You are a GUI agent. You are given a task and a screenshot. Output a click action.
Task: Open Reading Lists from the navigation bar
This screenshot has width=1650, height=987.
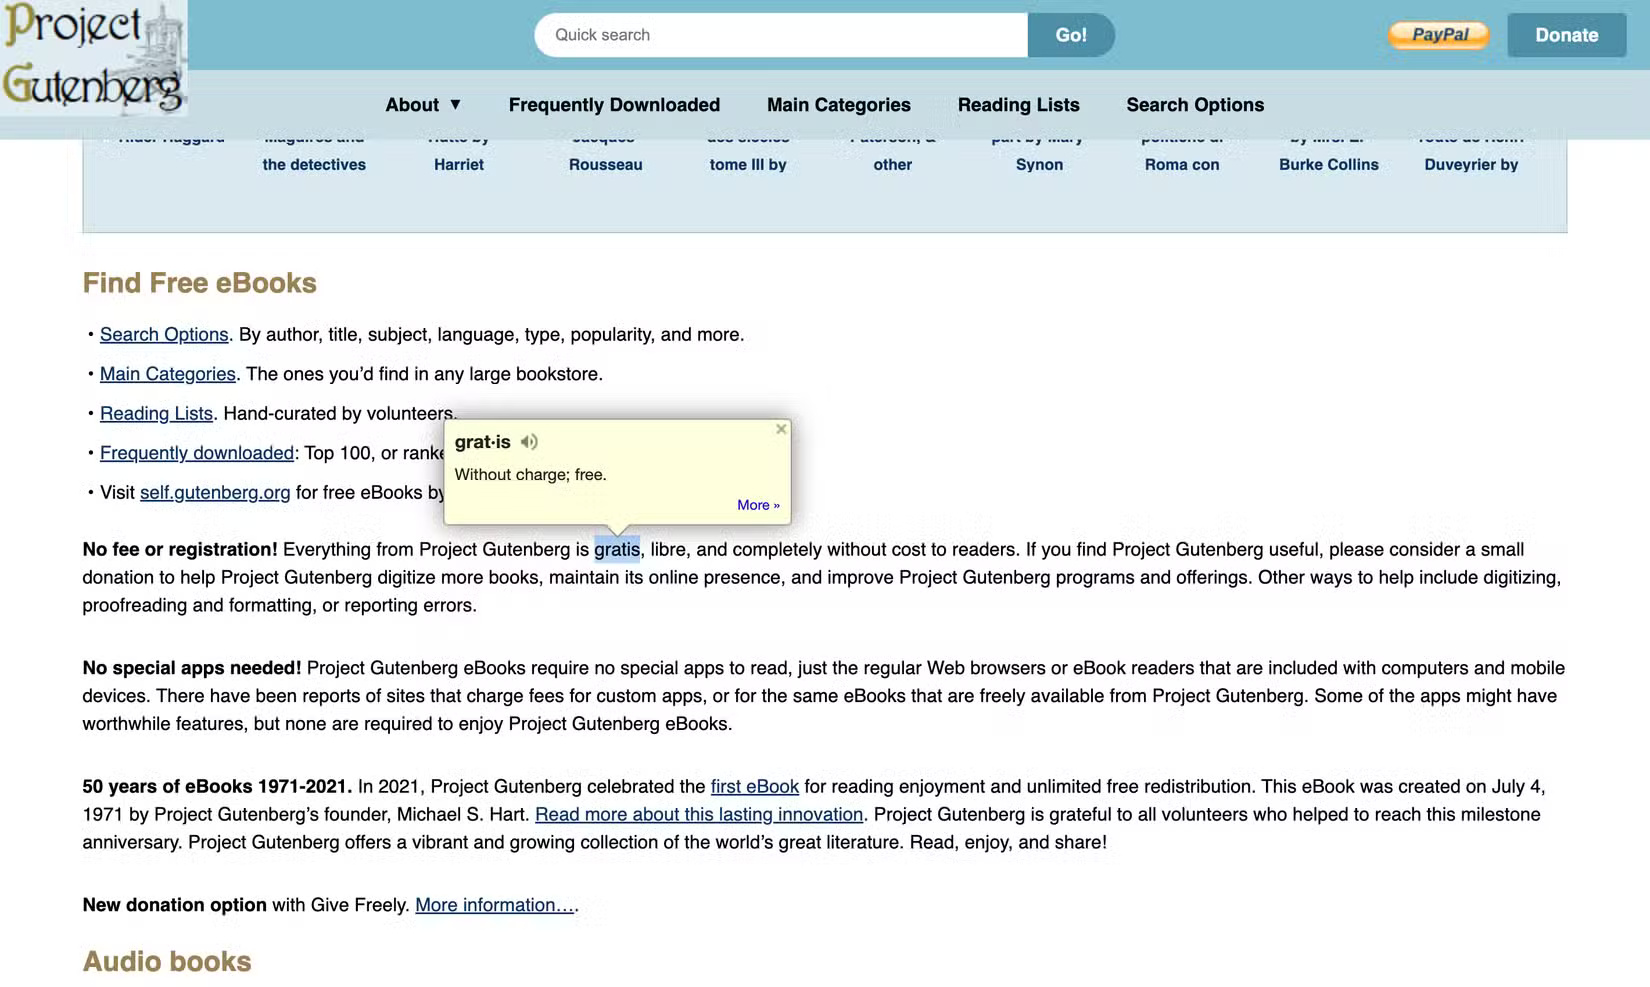click(1018, 104)
